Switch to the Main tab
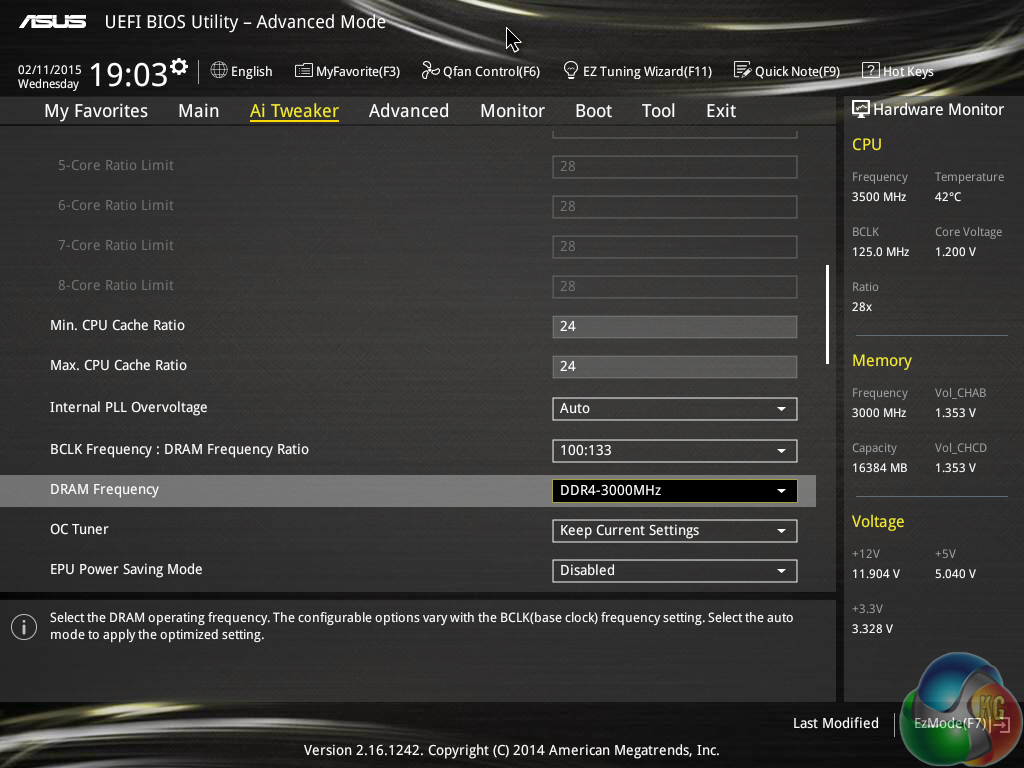 [199, 111]
